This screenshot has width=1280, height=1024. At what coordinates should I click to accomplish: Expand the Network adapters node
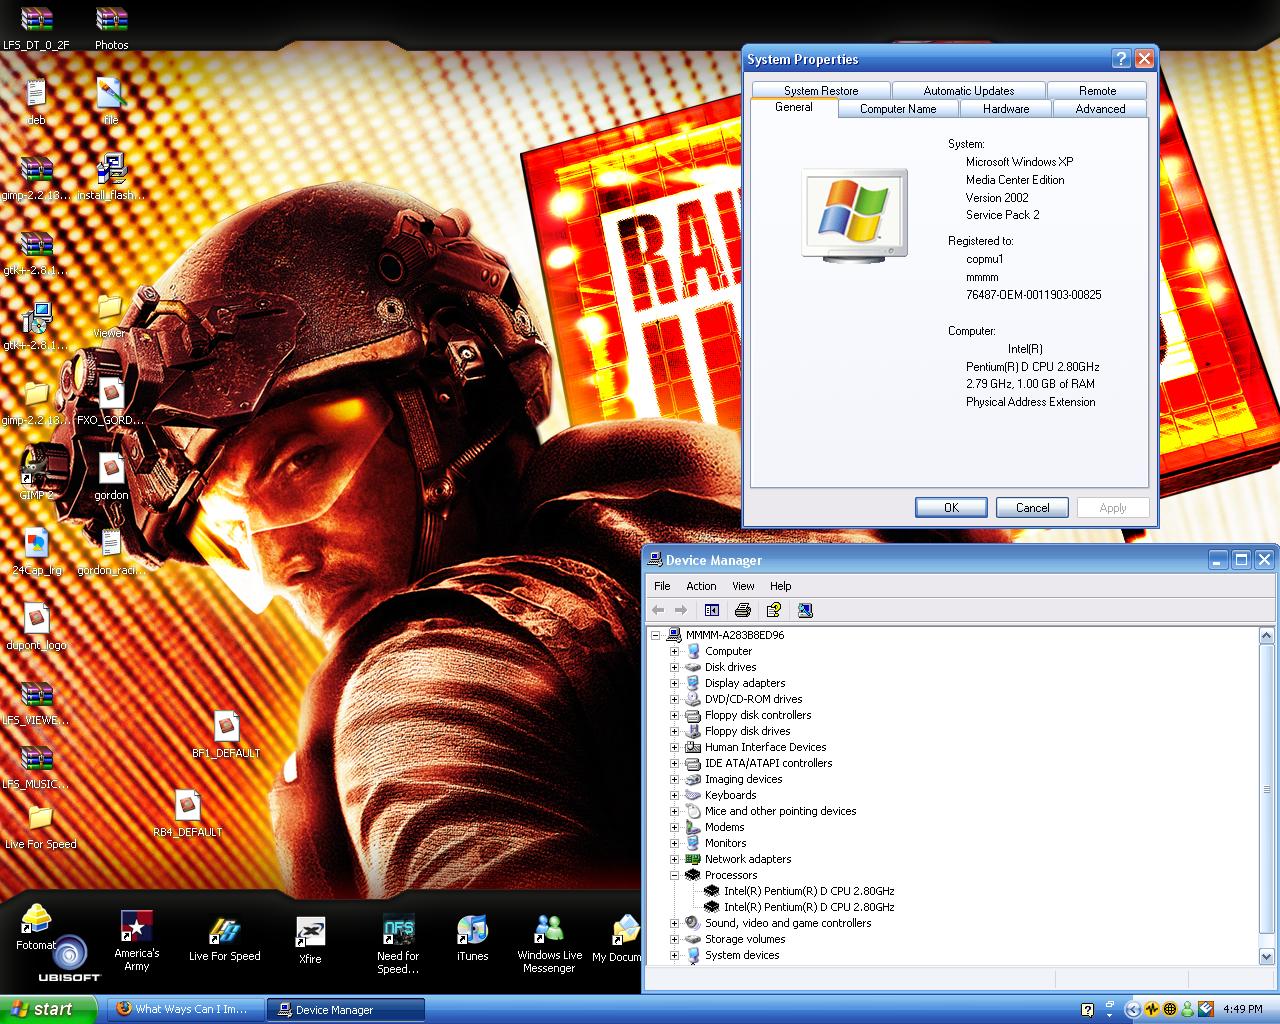674,859
